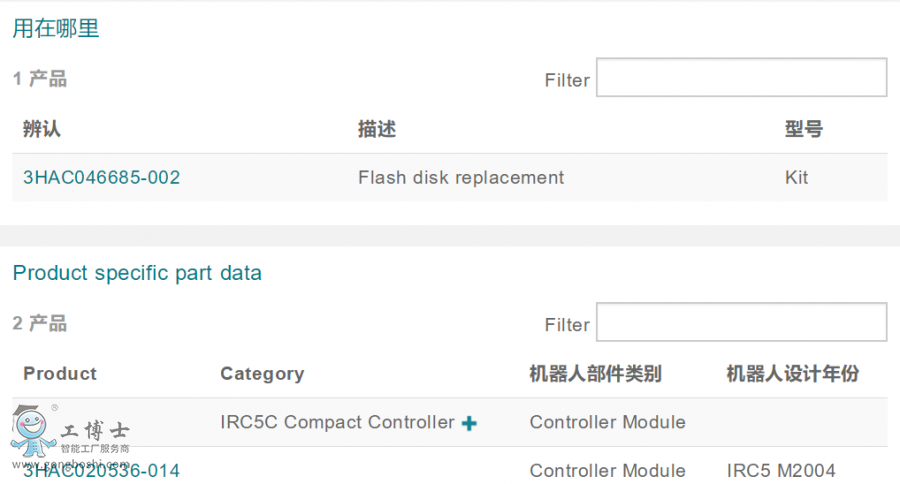The image size is (900, 484).
Task: Sort by the 机器人设计年份 column header
Action: tap(792, 374)
